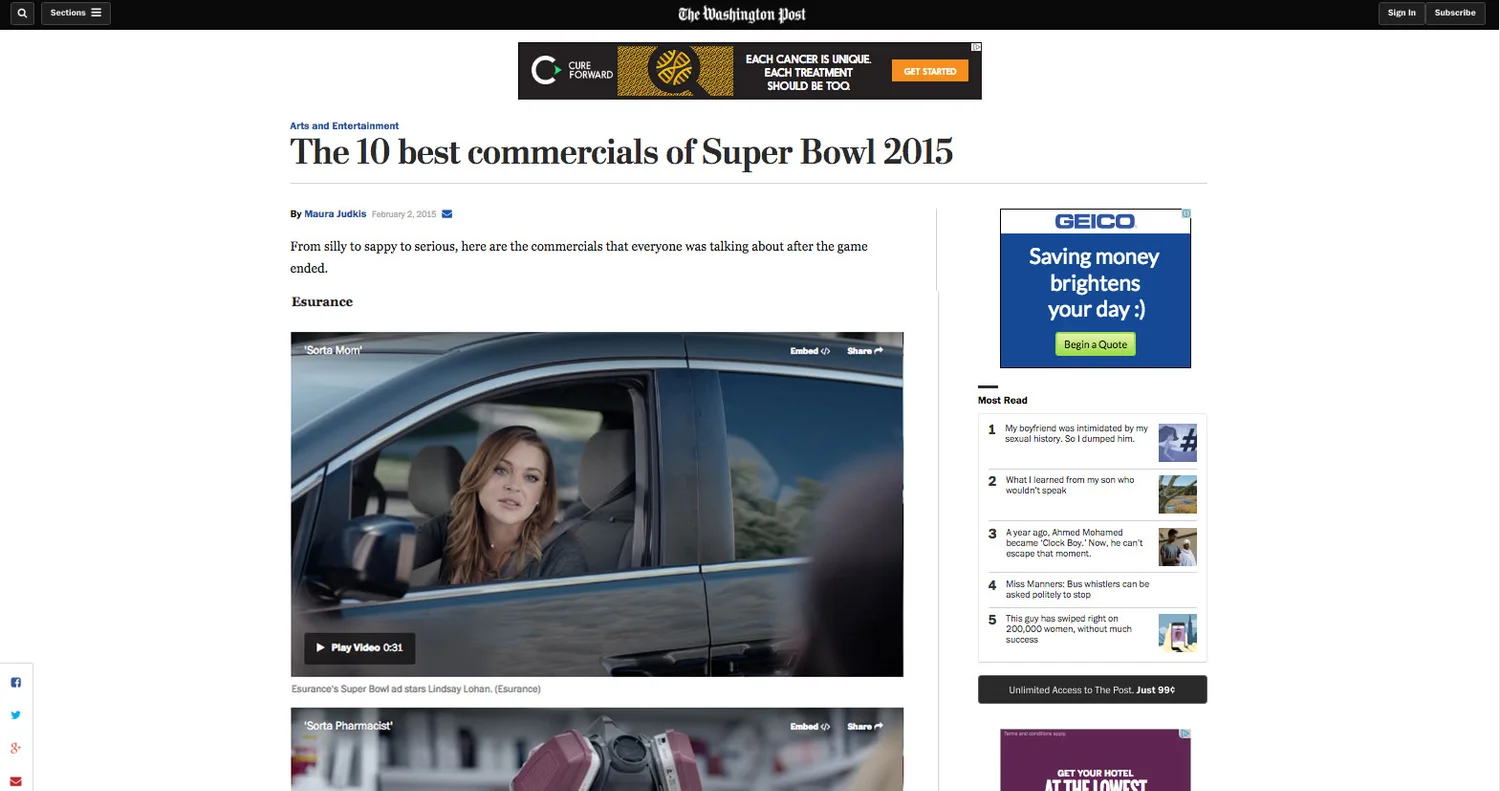Share article on Facebook
This screenshot has height=791, width=1500.
coord(16,683)
